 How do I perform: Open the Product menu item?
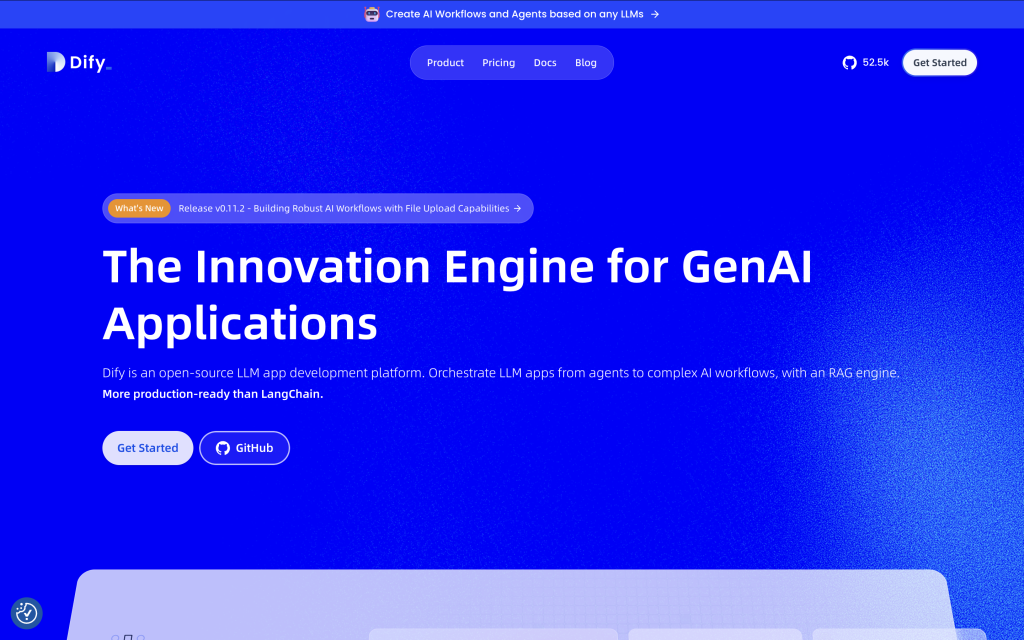point(445,62)
